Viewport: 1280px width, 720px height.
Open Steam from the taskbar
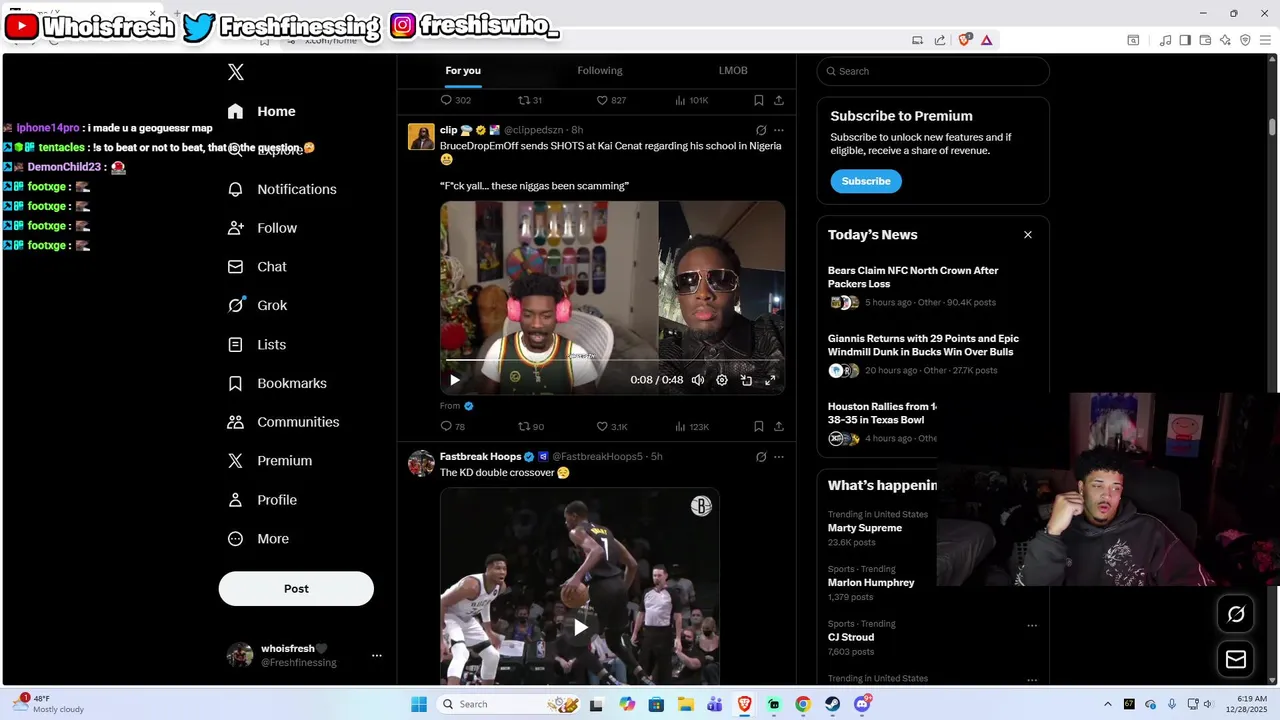(832, 704)
